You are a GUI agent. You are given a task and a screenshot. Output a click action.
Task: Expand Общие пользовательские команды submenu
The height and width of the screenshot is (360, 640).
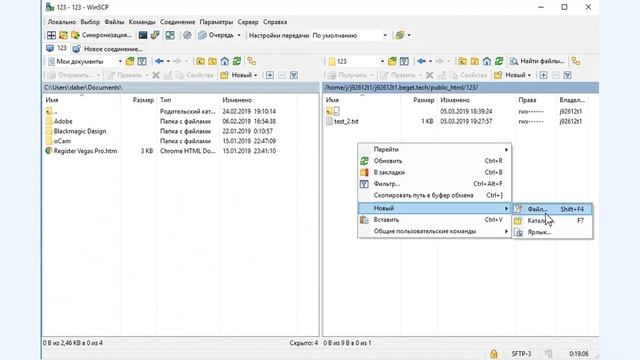click(x=434, y=231)
